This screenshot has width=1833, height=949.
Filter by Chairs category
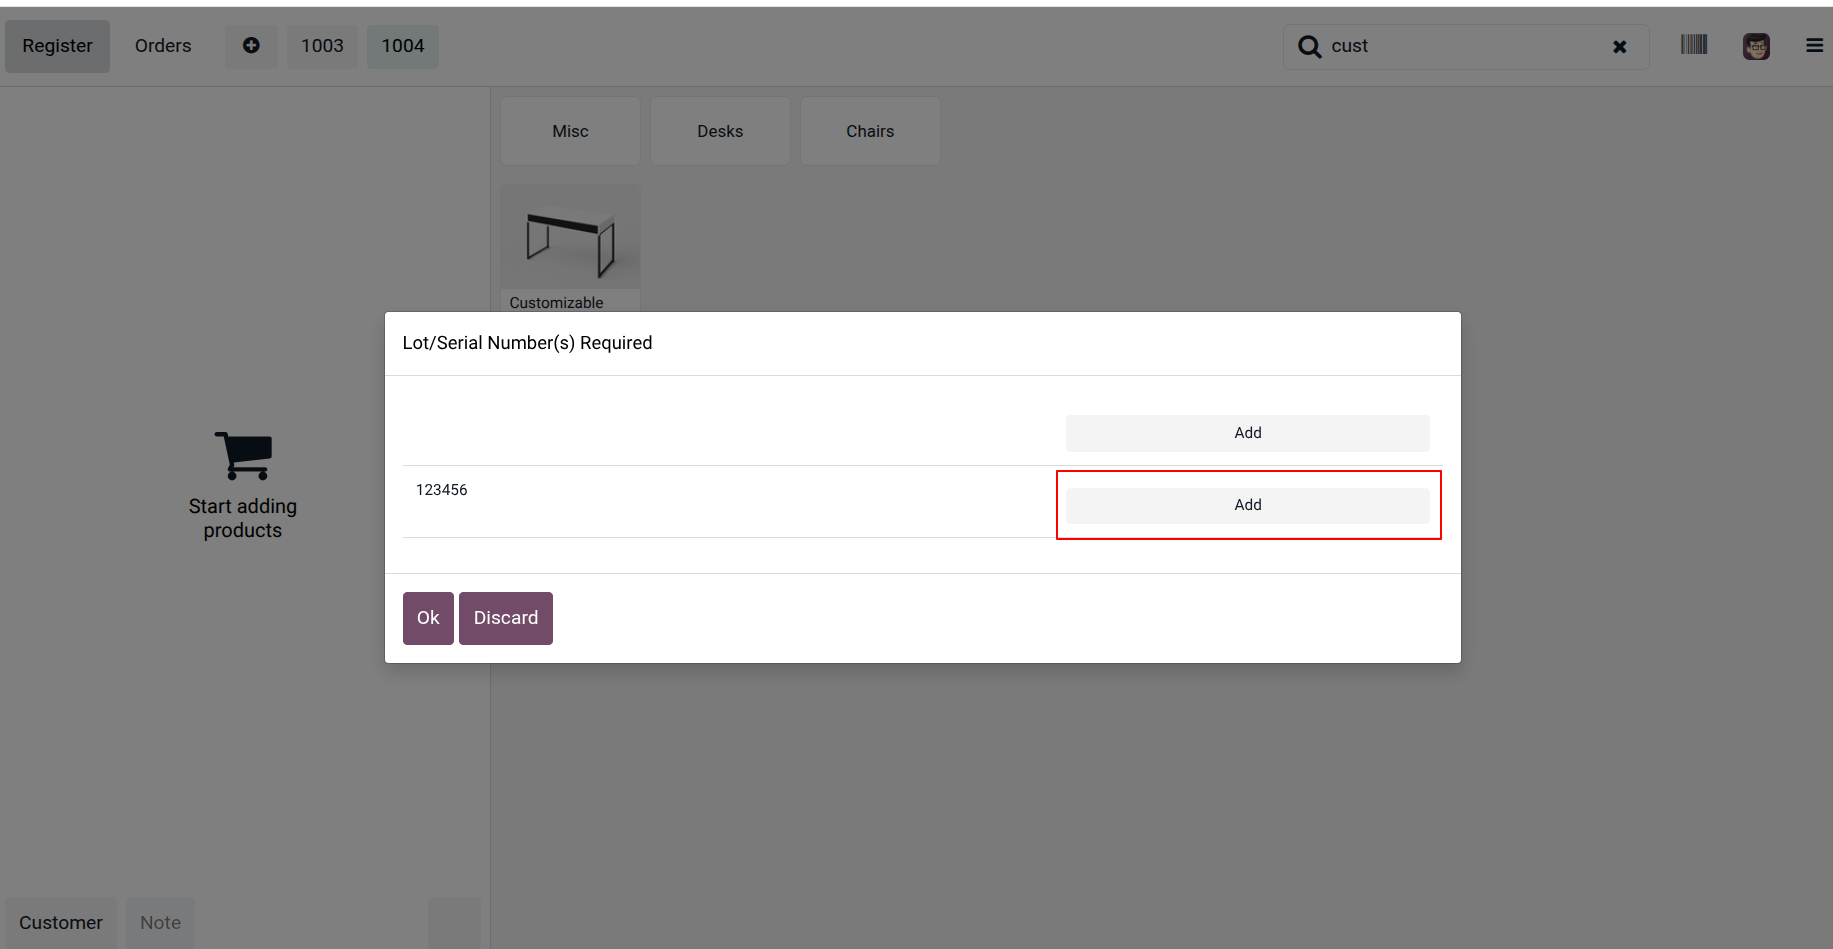870,131
